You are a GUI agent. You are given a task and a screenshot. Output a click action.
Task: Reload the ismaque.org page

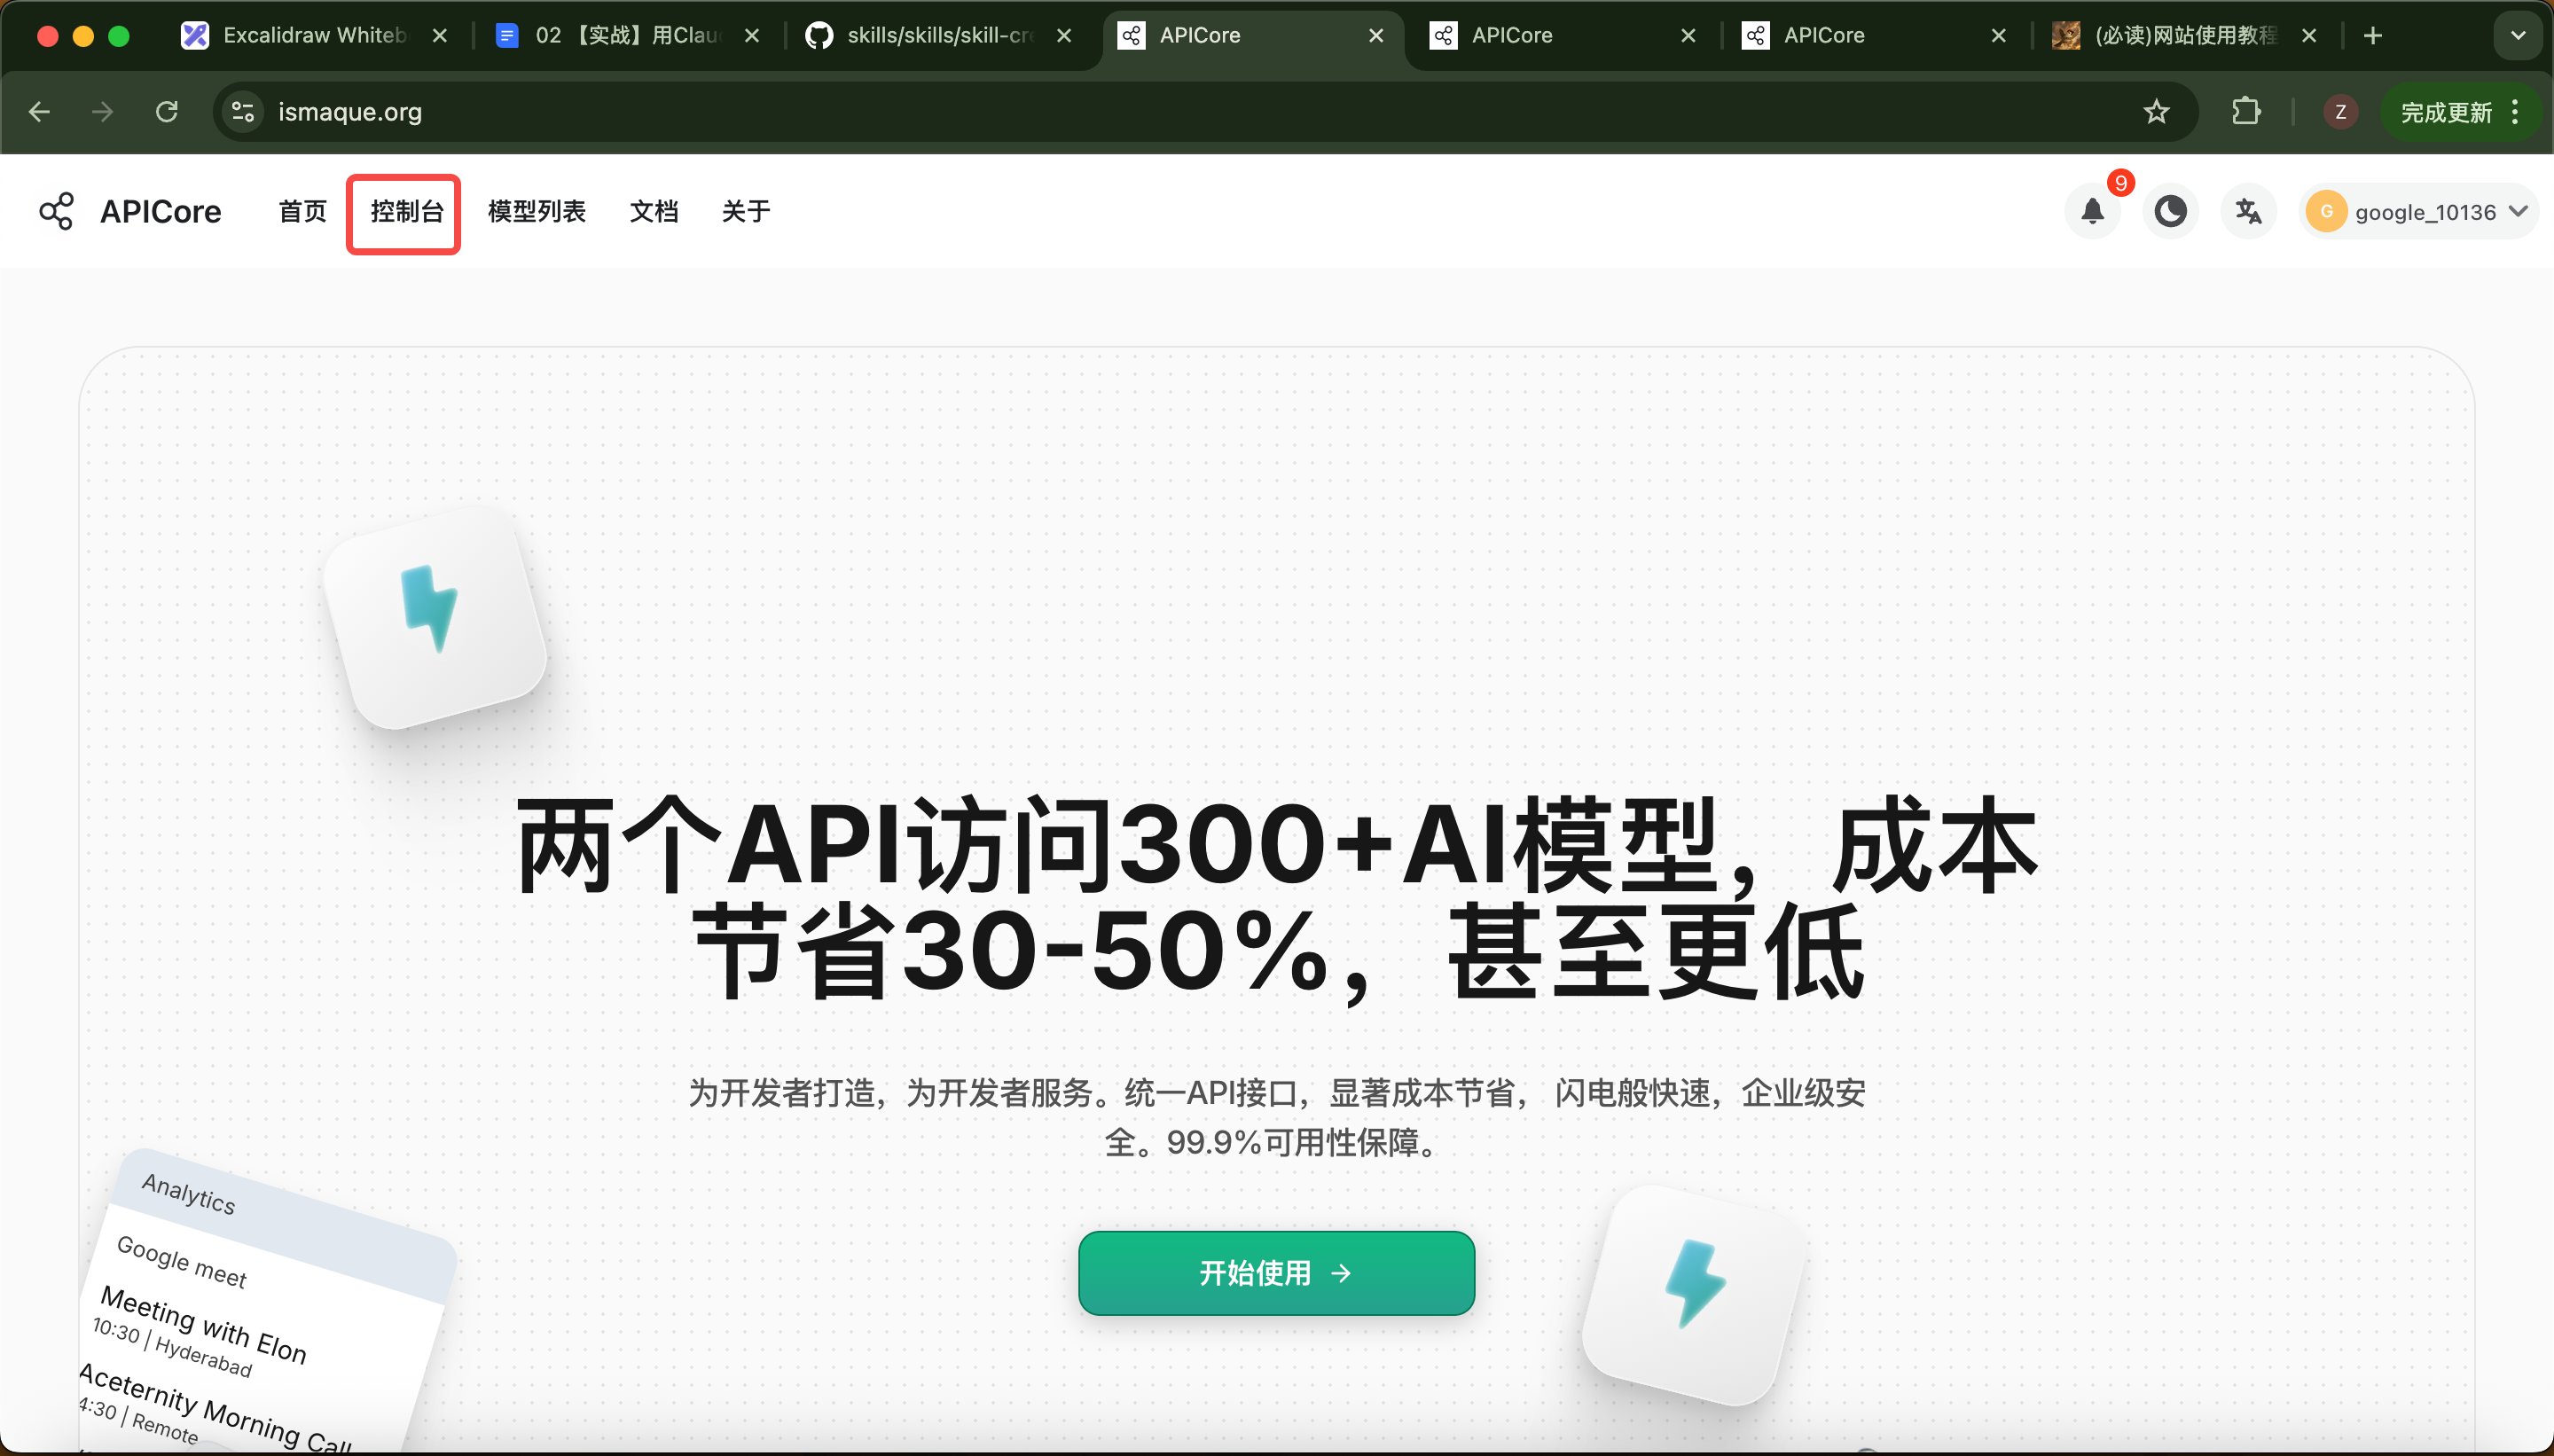[167, 111]
